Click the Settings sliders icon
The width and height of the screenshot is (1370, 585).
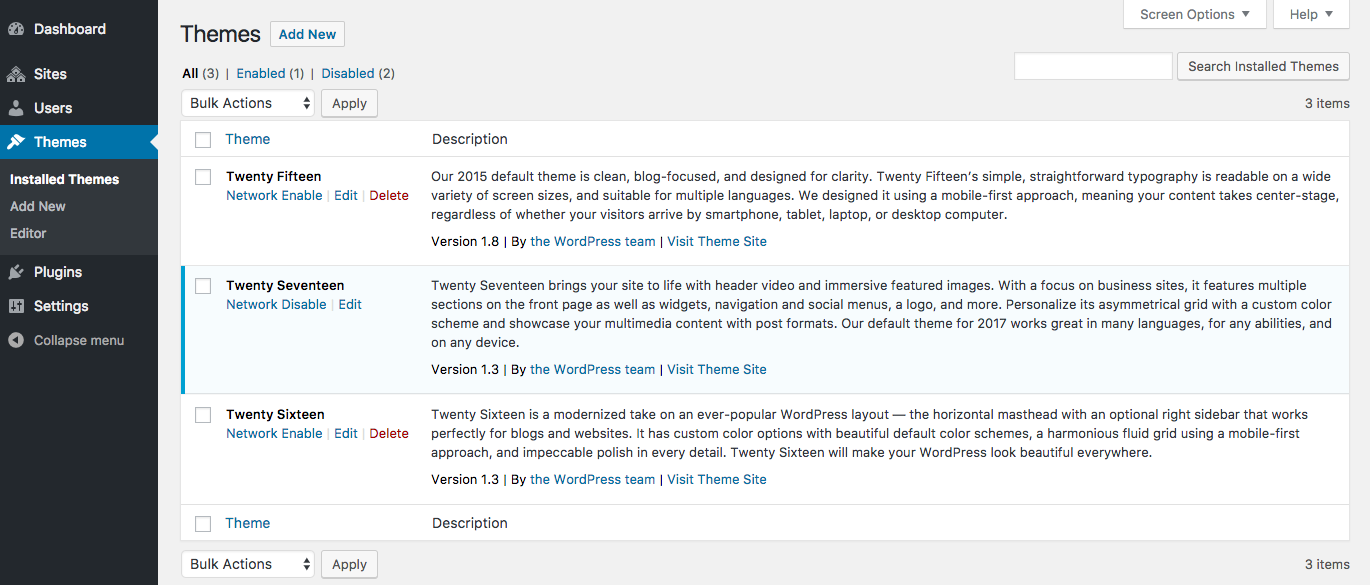(16, 306)
